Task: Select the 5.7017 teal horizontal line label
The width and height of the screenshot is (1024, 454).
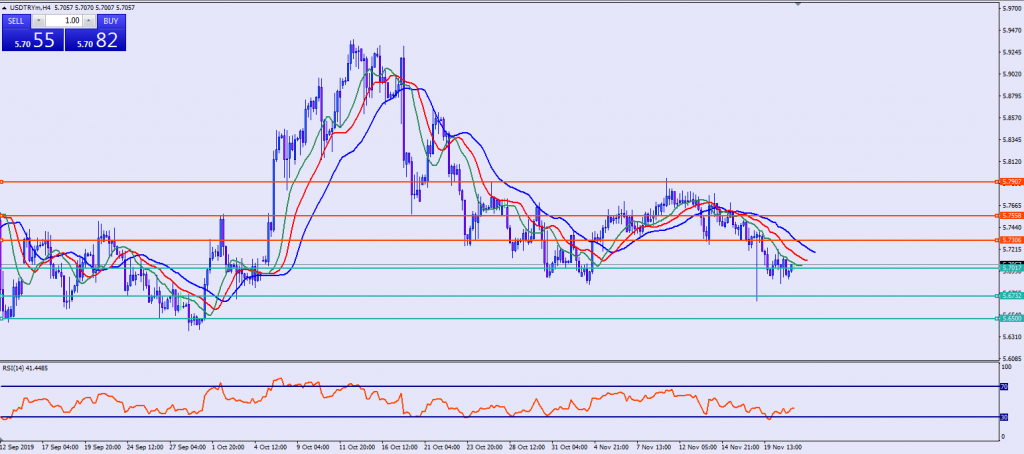Action: pos(1010,267)
